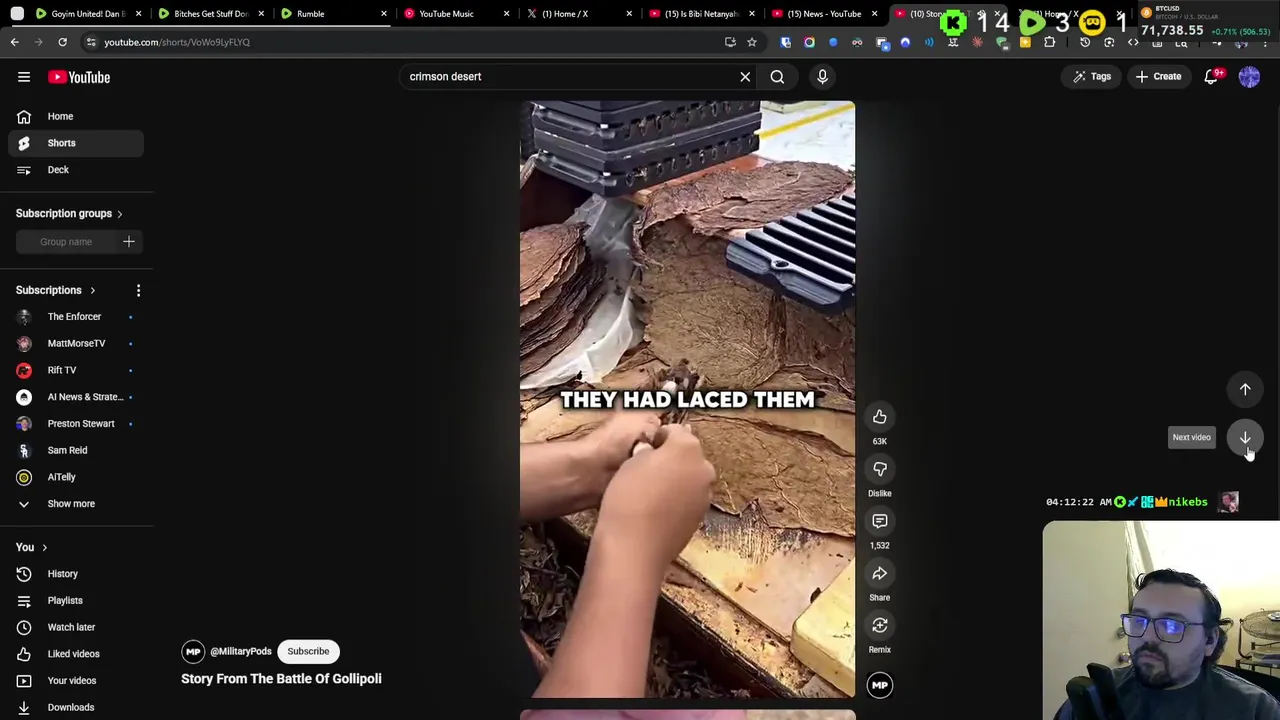Open the browser extensions puzzle icon

(1049, 42)
